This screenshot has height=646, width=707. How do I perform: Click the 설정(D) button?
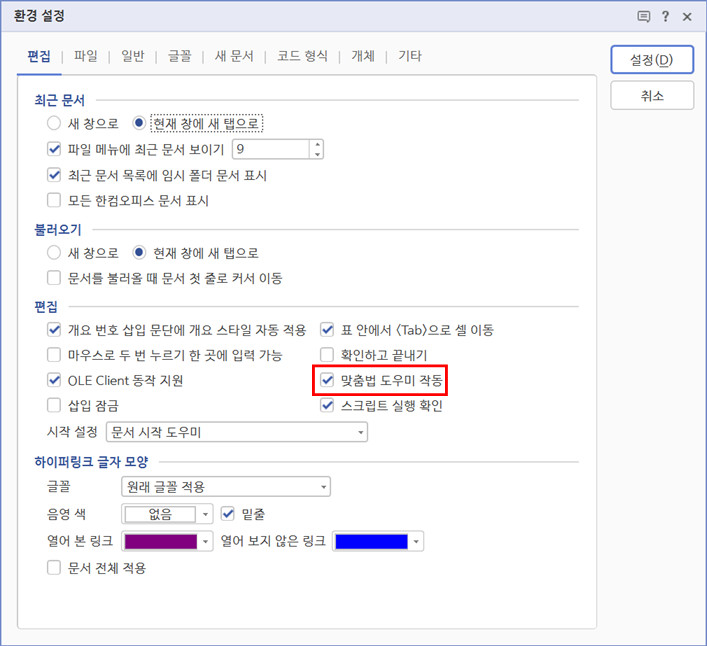pos(652,60)
